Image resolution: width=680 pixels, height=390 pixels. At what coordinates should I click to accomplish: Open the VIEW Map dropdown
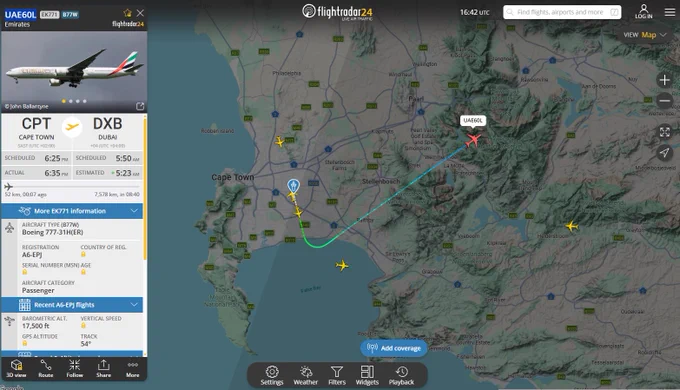click(x=645, y=35)
